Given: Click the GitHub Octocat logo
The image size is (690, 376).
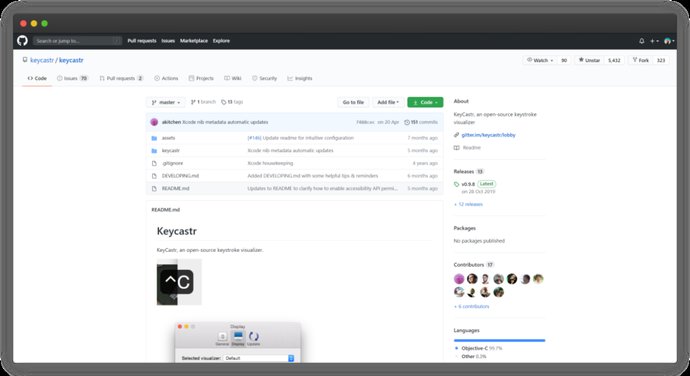Looking at the screenshot, I should coord(22,41).
